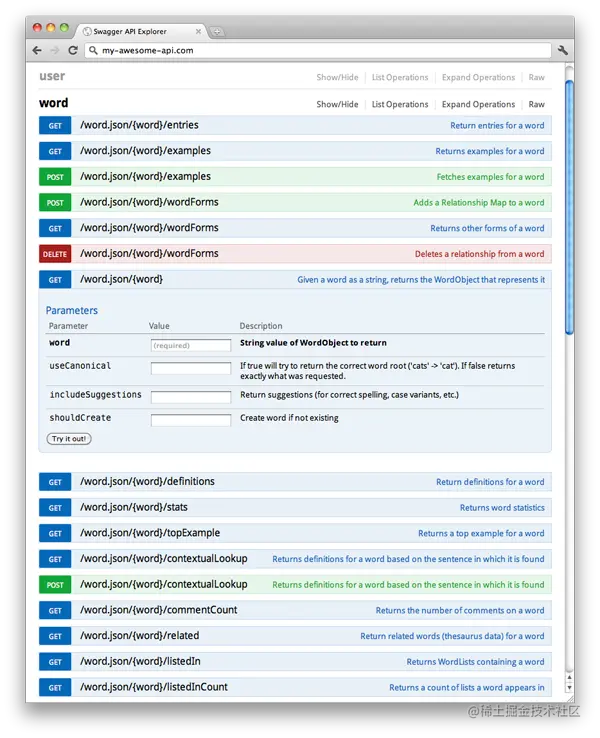The height and width of the screenshot is (738, 600).
Task: Click 'Returns the number of comments on a word'
Action: 460,610
